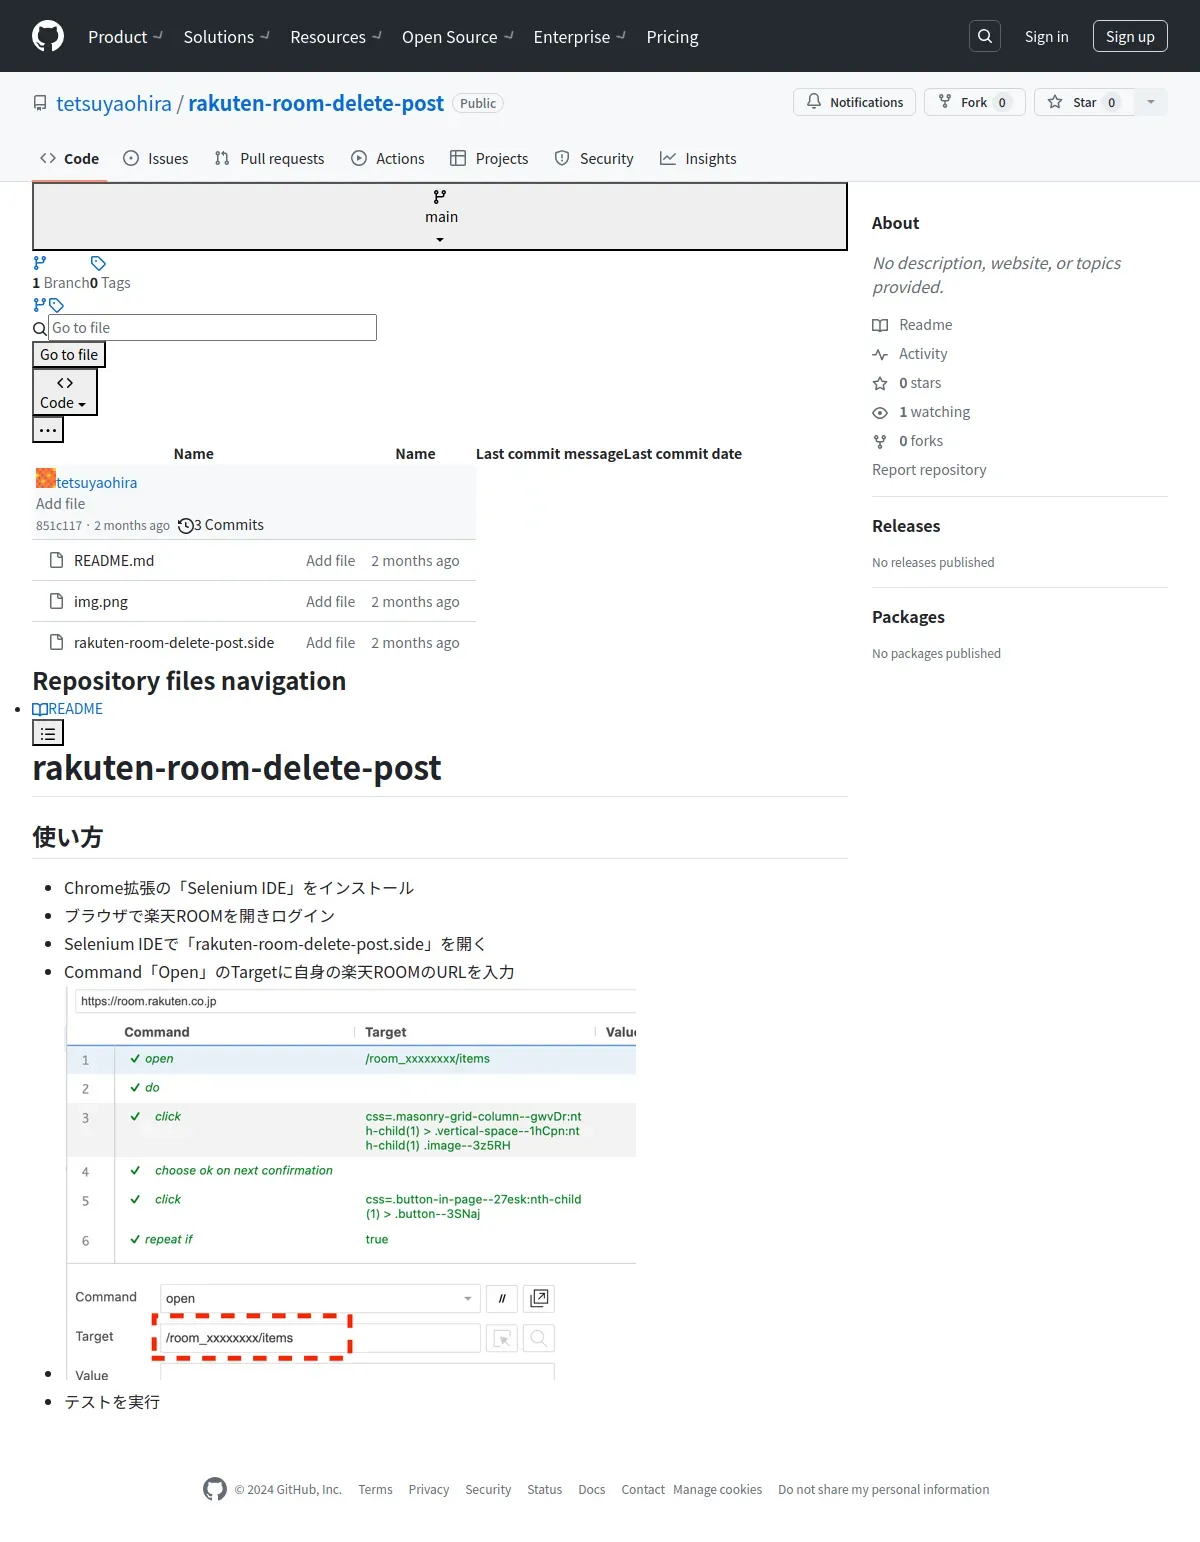The height and width of the screenshot is (1542, 1200).
Task: Expand the Solutions menu
Action: 226,37
